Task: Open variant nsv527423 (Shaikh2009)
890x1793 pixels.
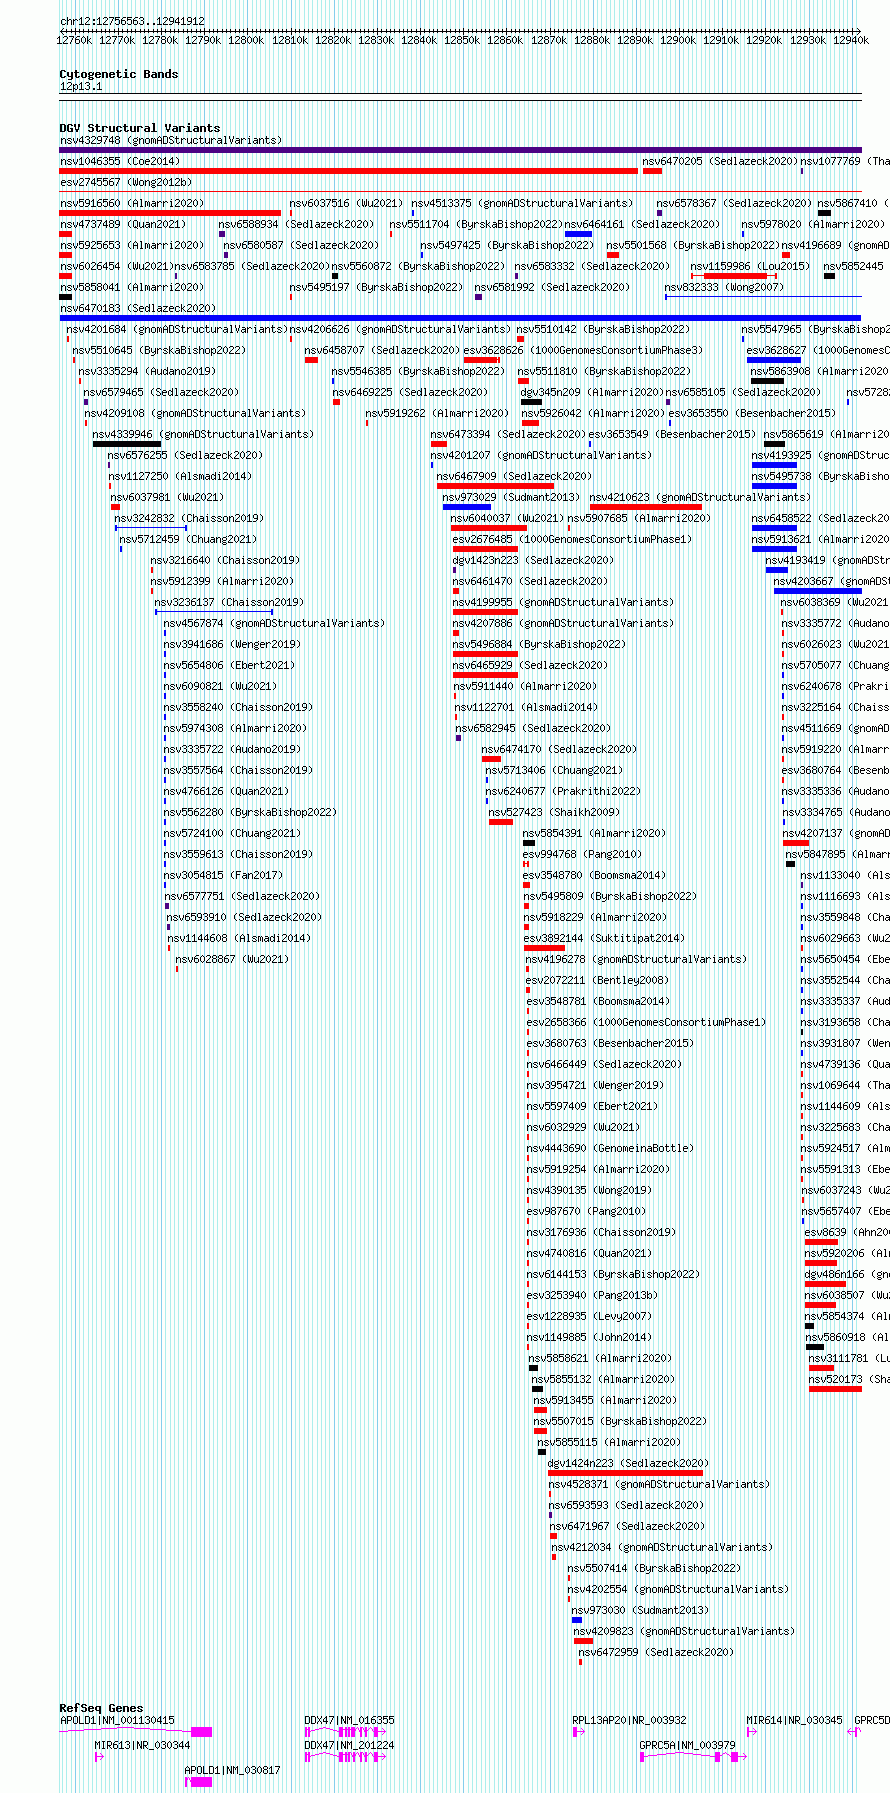Action: 555,812
